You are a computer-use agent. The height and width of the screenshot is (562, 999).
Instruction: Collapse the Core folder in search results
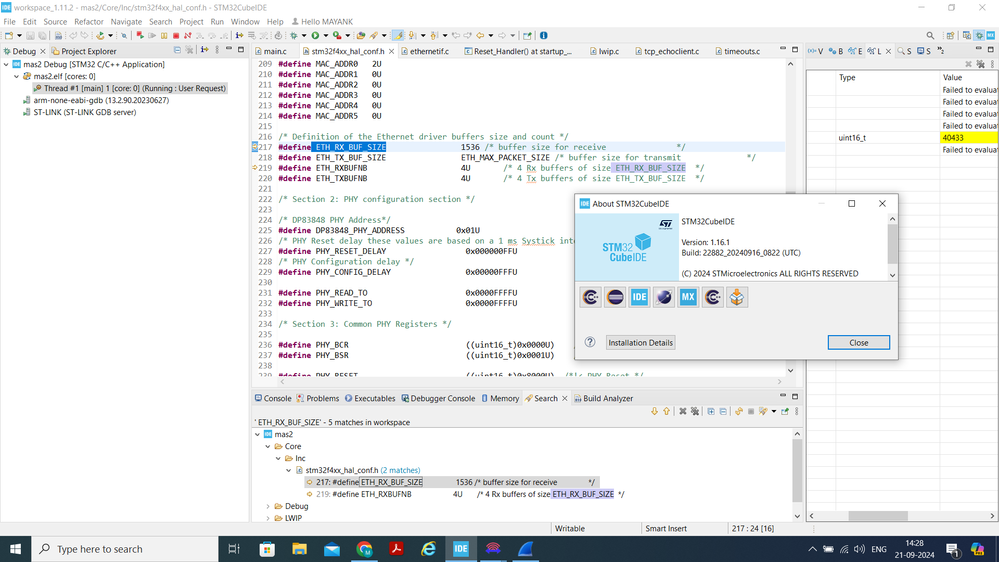(x=268, y=447)
